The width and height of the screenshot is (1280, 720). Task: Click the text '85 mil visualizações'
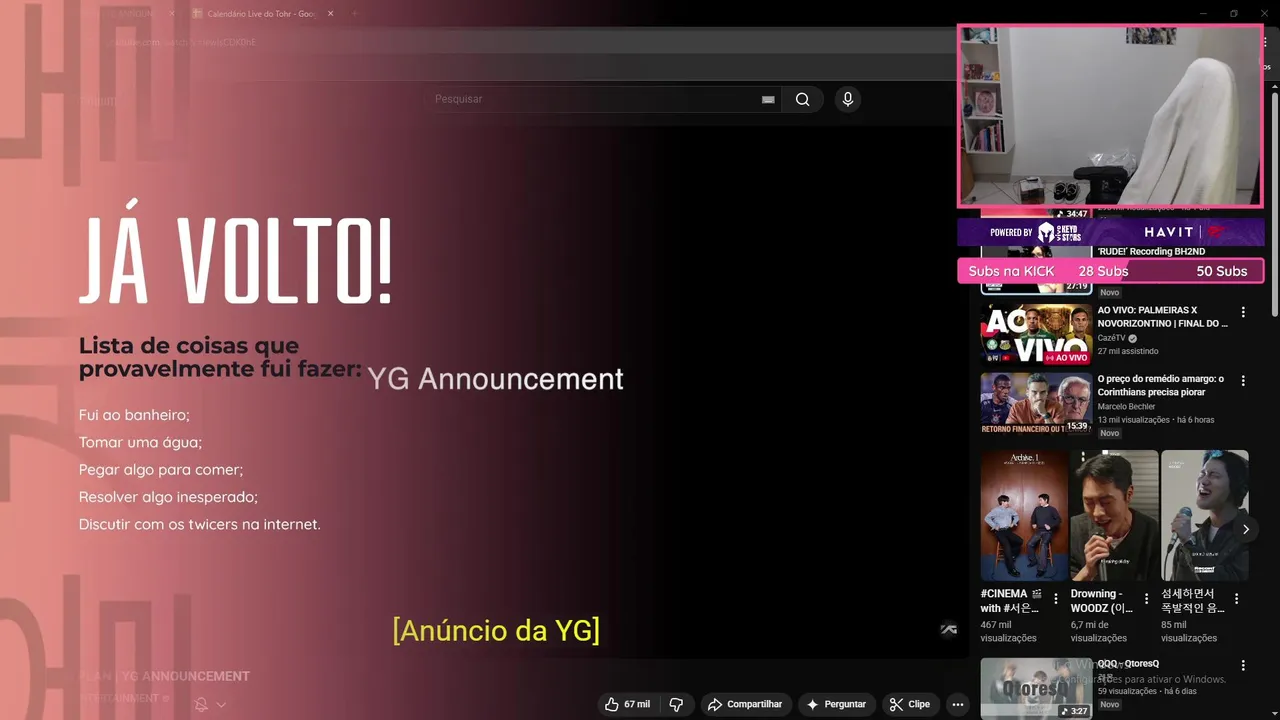[x=1189, y=631]
